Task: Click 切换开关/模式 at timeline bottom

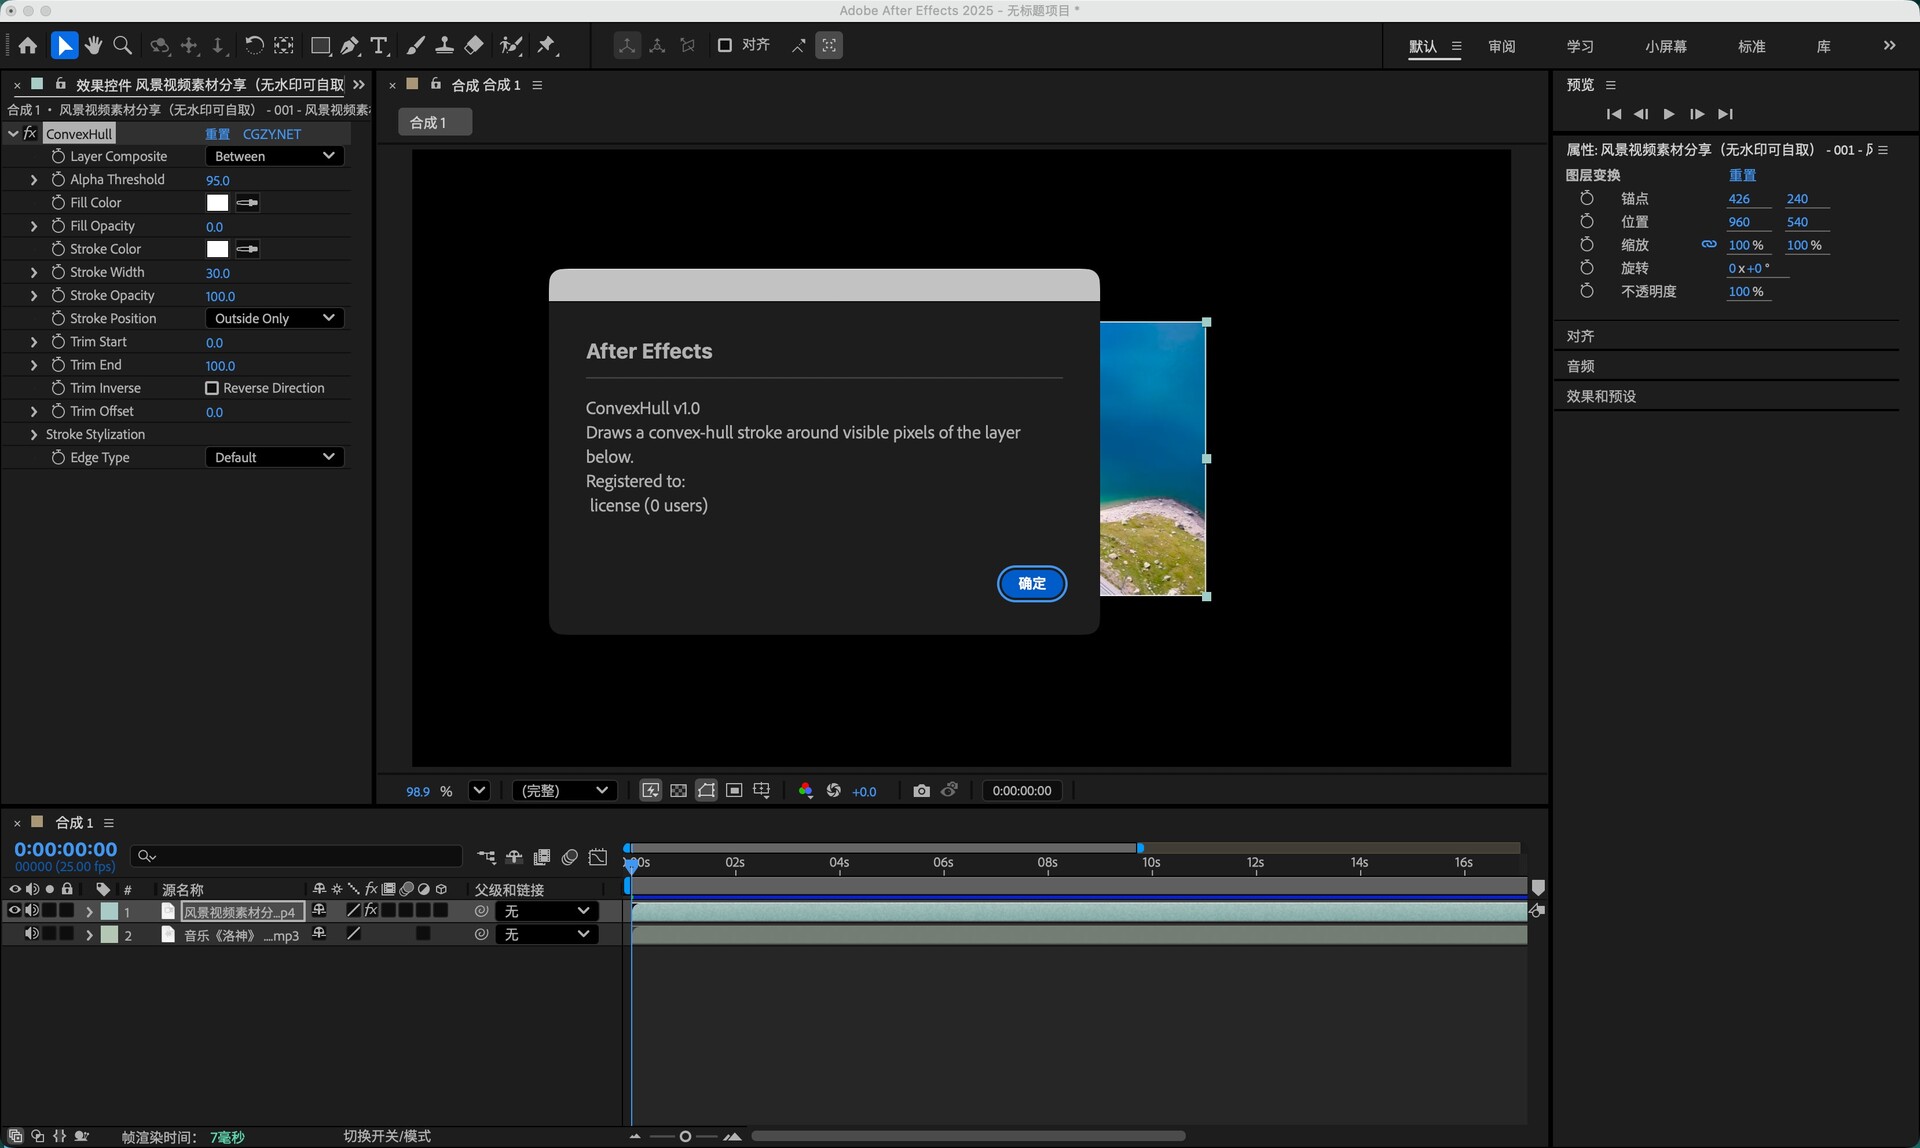Action: 387,1137
